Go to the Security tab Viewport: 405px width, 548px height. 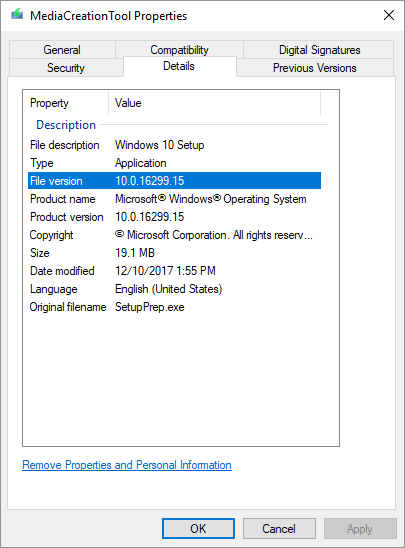pos(66,67)
